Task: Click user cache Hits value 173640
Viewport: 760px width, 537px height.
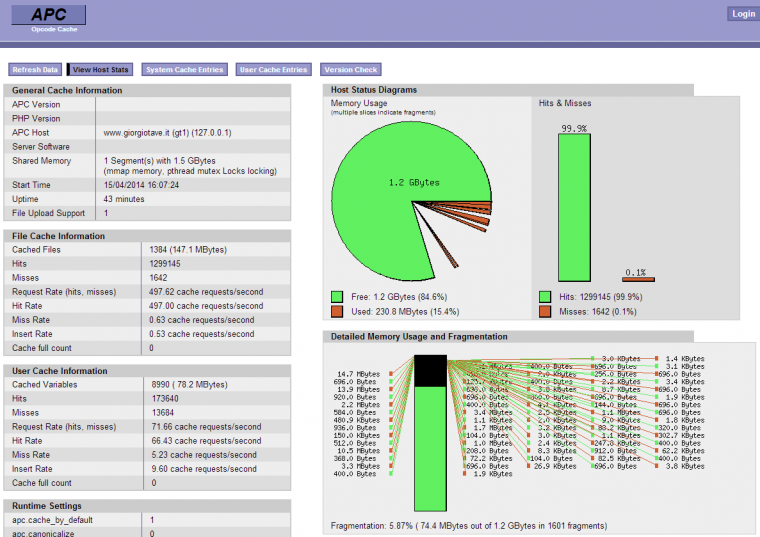Action: point(165,398)
